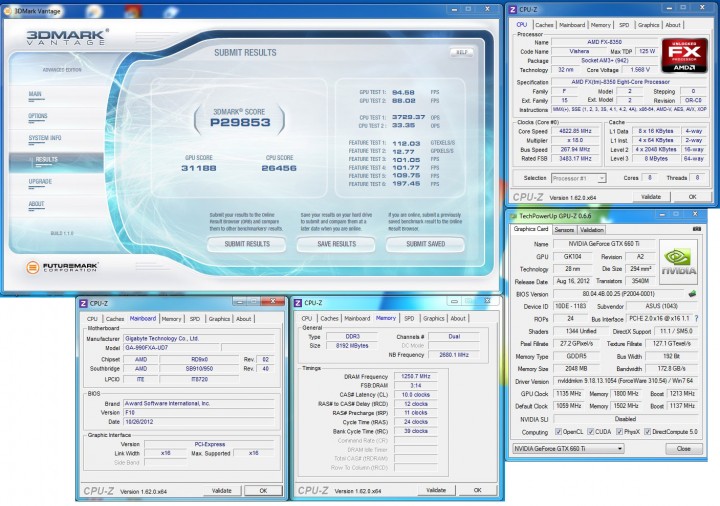720x506 pixels.
Task: Open the Processor #1 selection dropdown
Action: (x=579, y=178)
